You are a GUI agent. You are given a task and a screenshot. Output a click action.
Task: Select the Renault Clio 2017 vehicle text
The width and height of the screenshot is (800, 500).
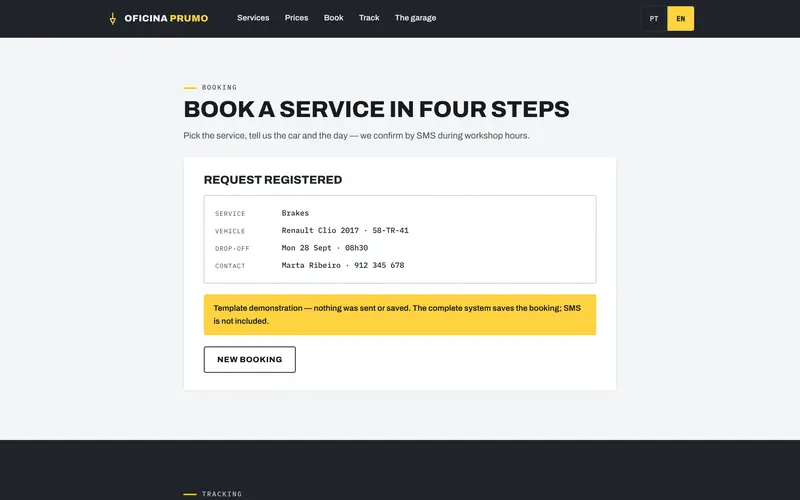(x=345, y=231)
